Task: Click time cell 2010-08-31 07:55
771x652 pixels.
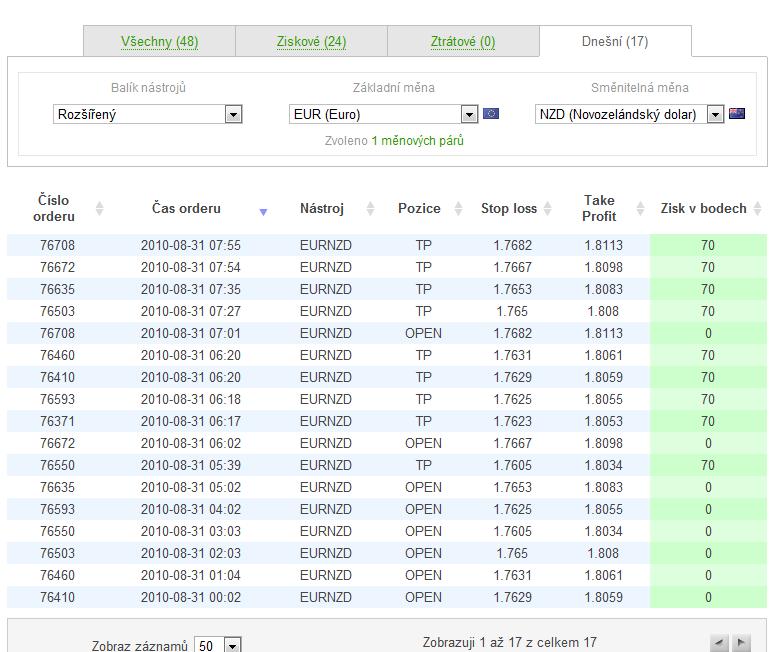Action: click(x=191, y=245)
